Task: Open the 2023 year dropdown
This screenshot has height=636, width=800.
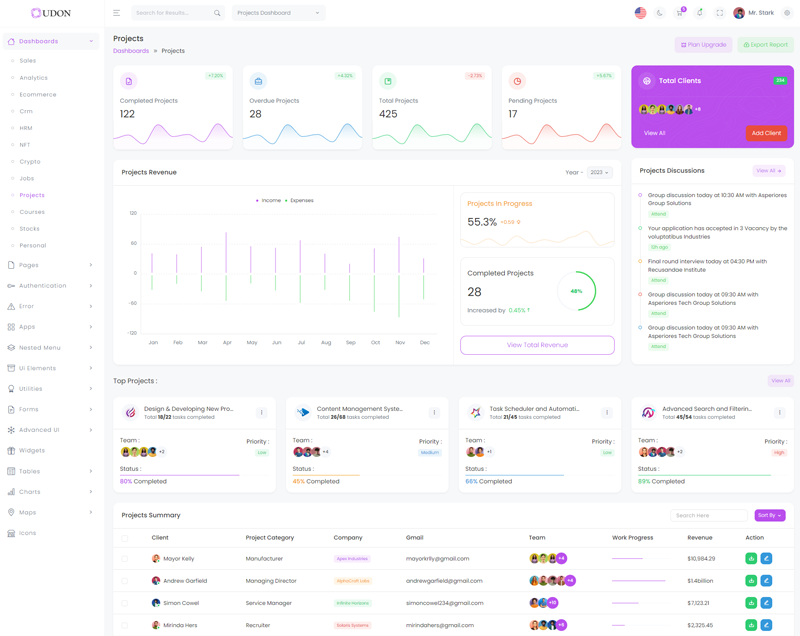Action: (599, 172)
